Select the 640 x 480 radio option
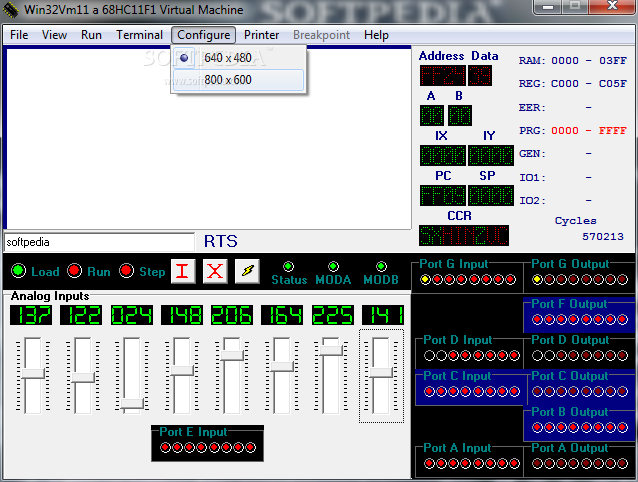The height and width of the screenshot is (482, 638). tap(238, 58)
